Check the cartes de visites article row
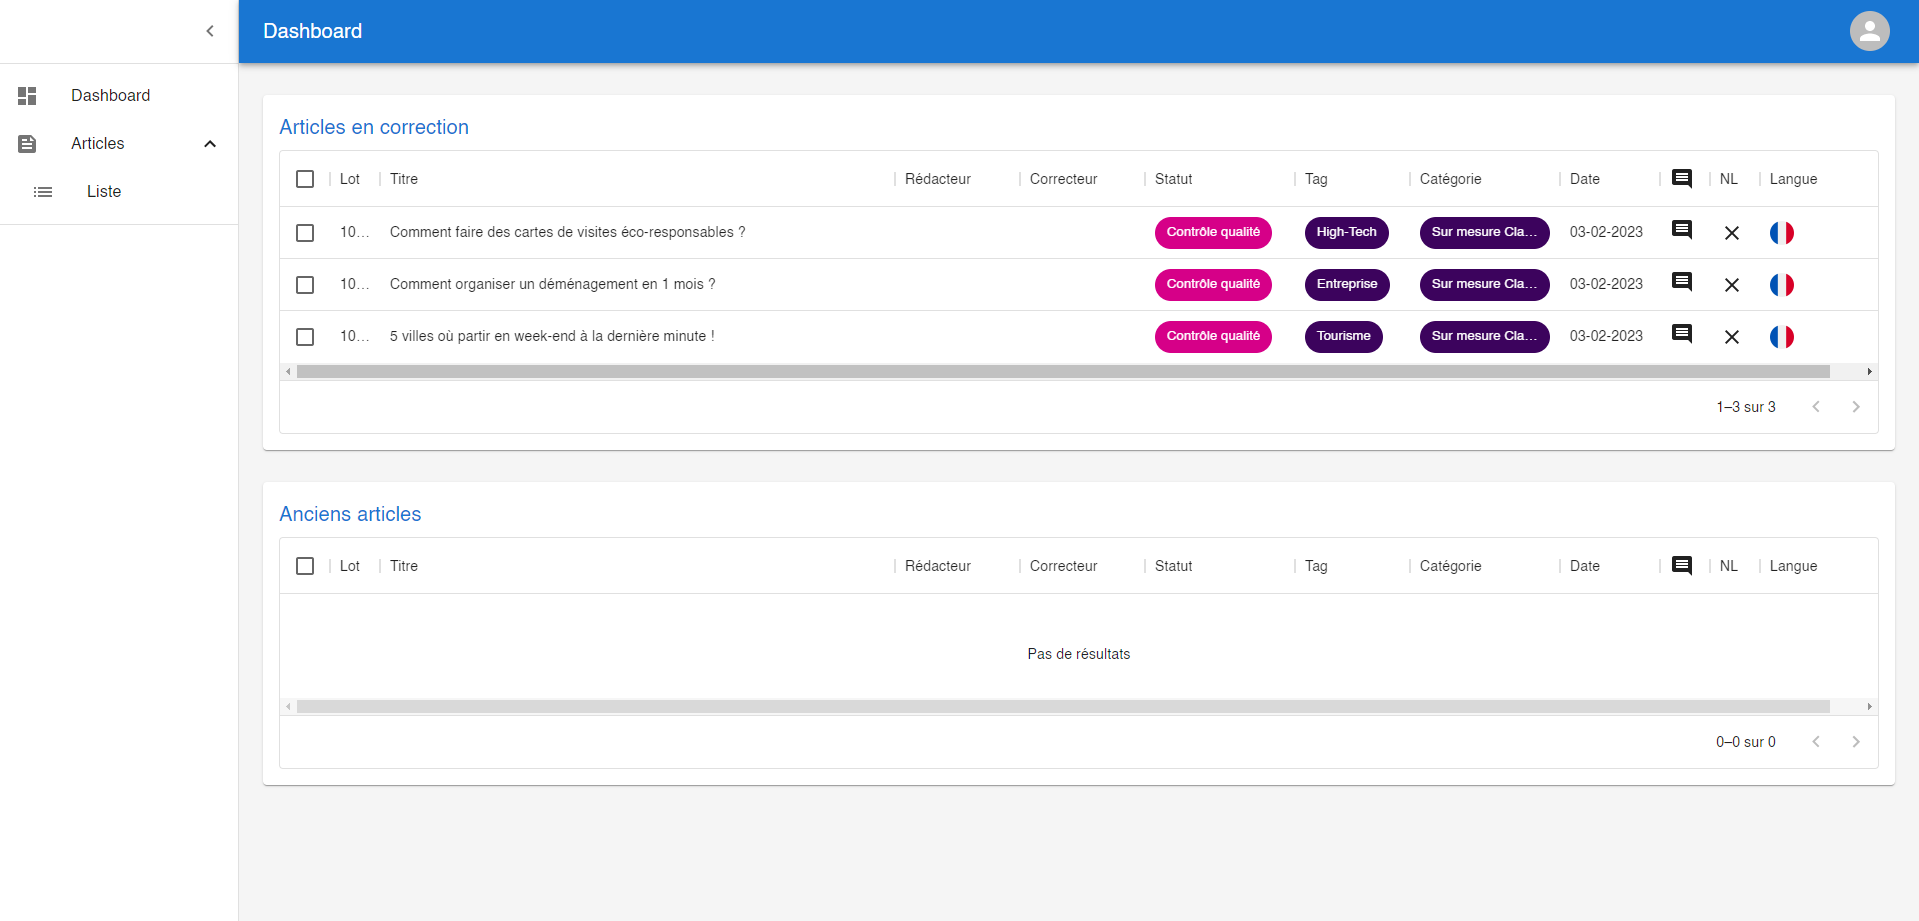Screen dimensions: 1919x921 (305, 233)
